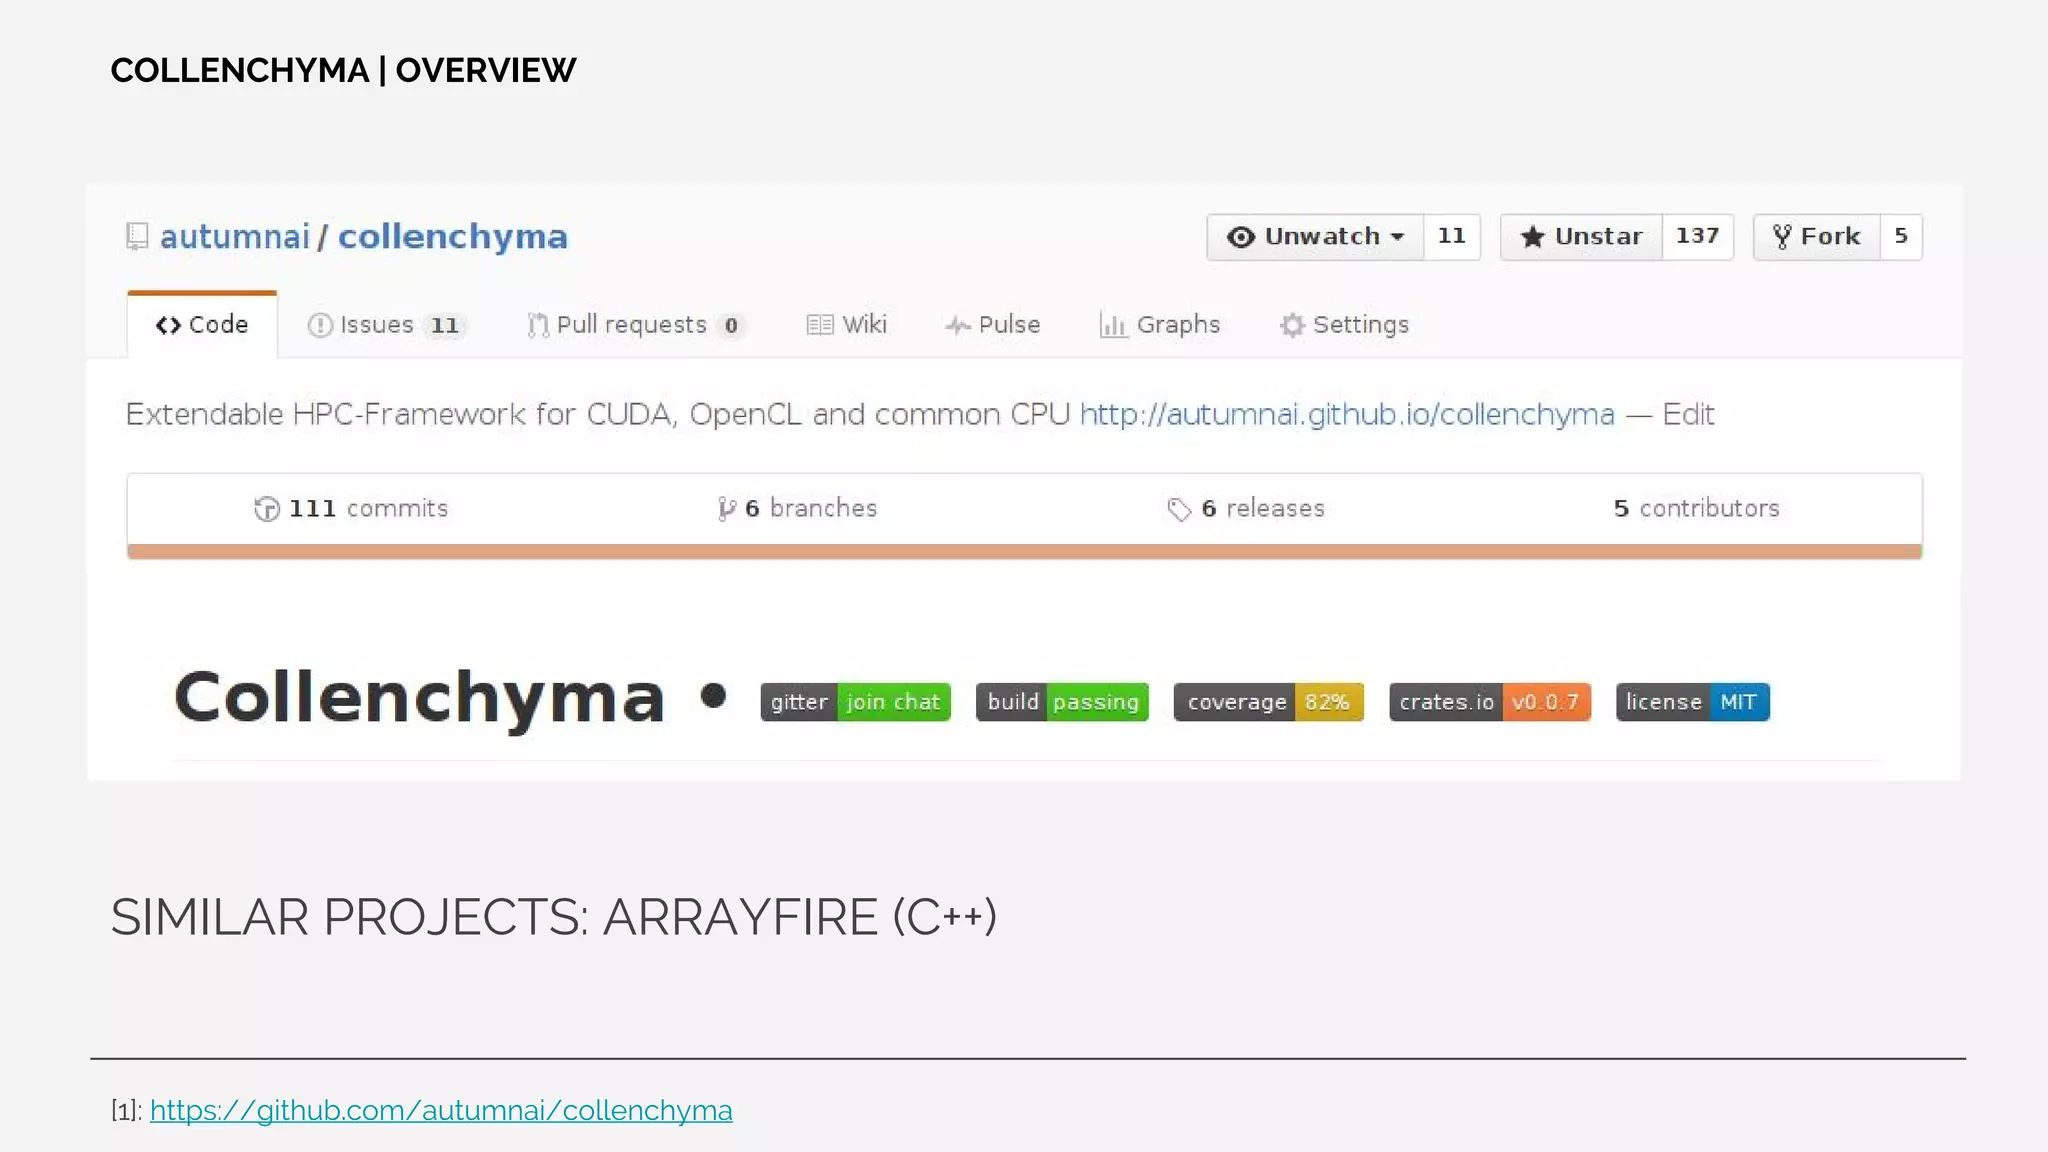Switch to the Pull requests tab
2048x1152 pixels.
pyautogui.click(x=636, y=325)
